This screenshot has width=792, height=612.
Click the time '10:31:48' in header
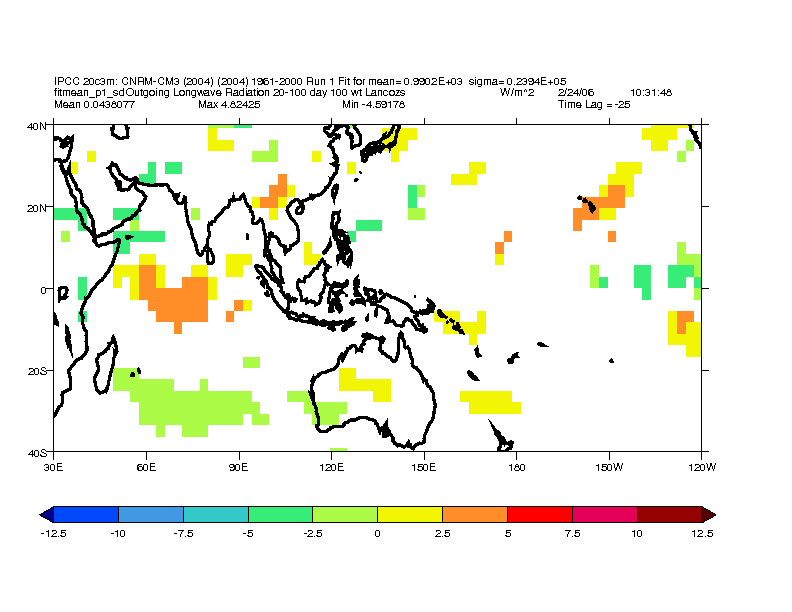tap(651, 92)
